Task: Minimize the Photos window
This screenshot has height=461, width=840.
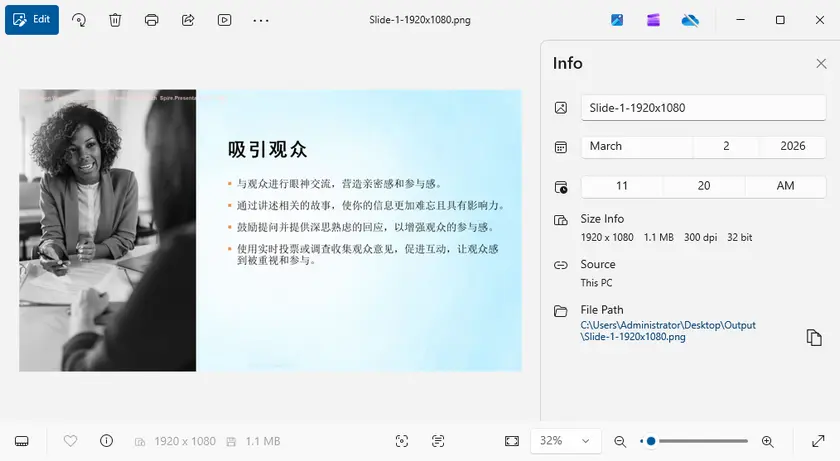Action: [740, 20]
